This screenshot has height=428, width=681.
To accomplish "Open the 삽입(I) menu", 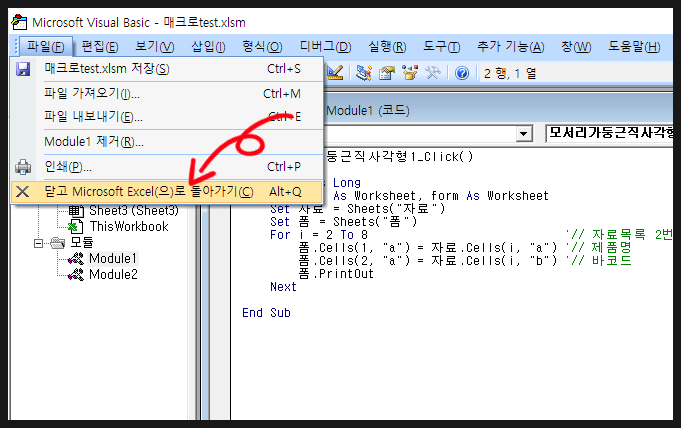I will 208,46.
